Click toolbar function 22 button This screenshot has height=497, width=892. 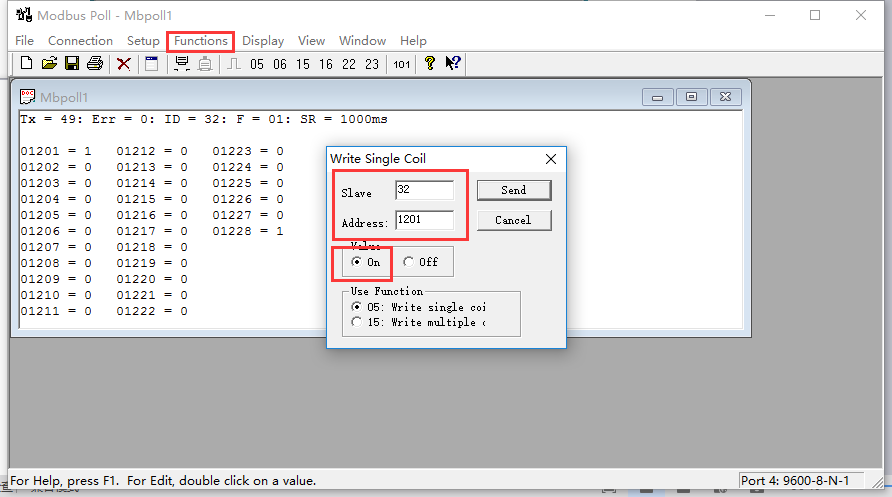point(349,64)
